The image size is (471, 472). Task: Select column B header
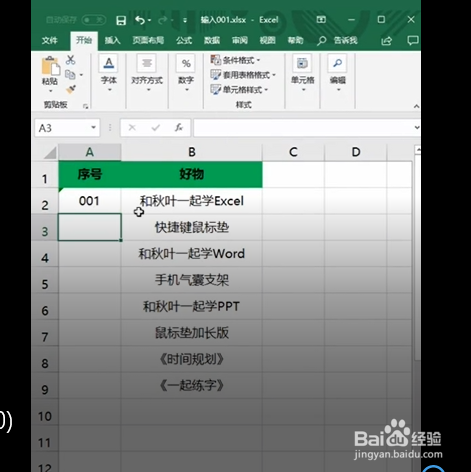pyautogui.click(x=192, y=152)
